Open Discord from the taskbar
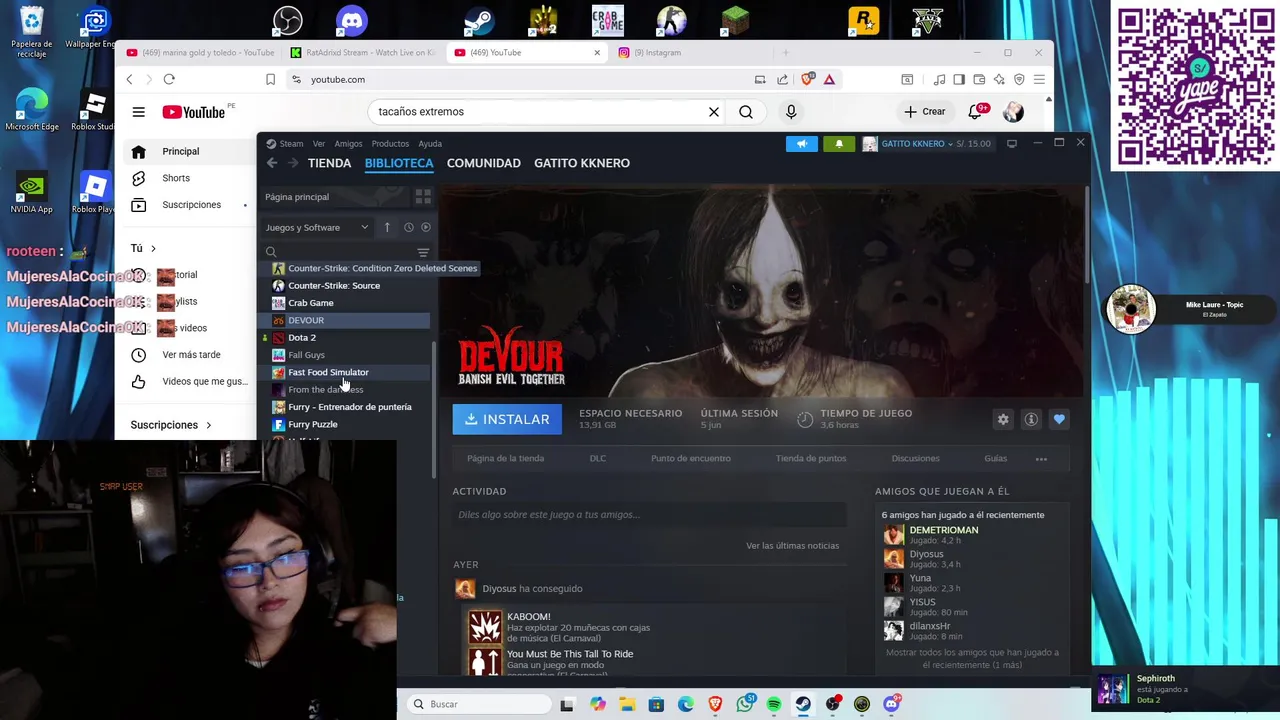 (891, 704)
